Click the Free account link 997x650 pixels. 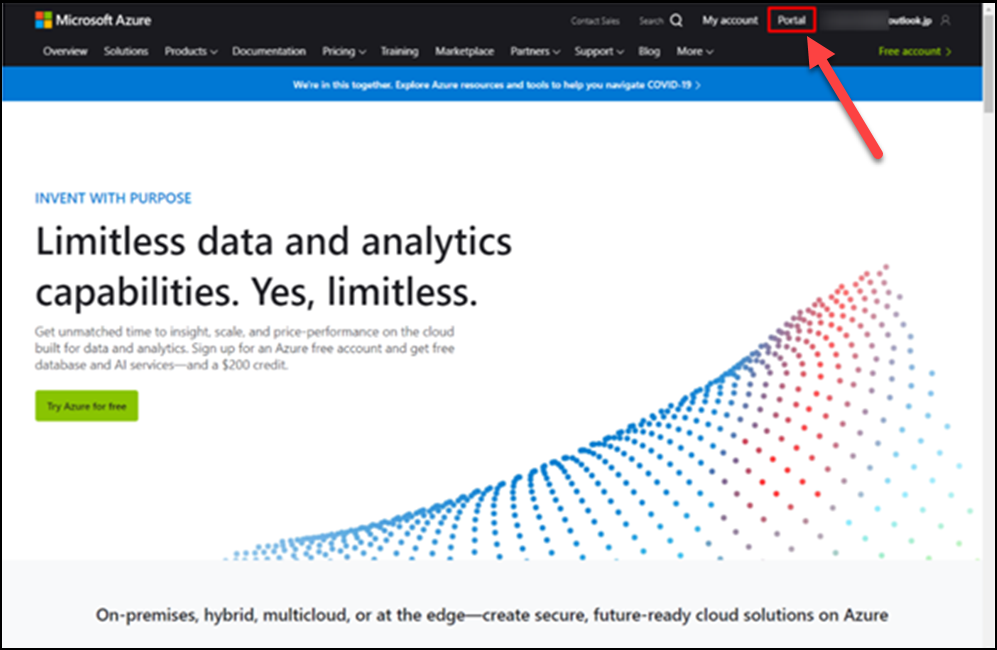point(915,52)
